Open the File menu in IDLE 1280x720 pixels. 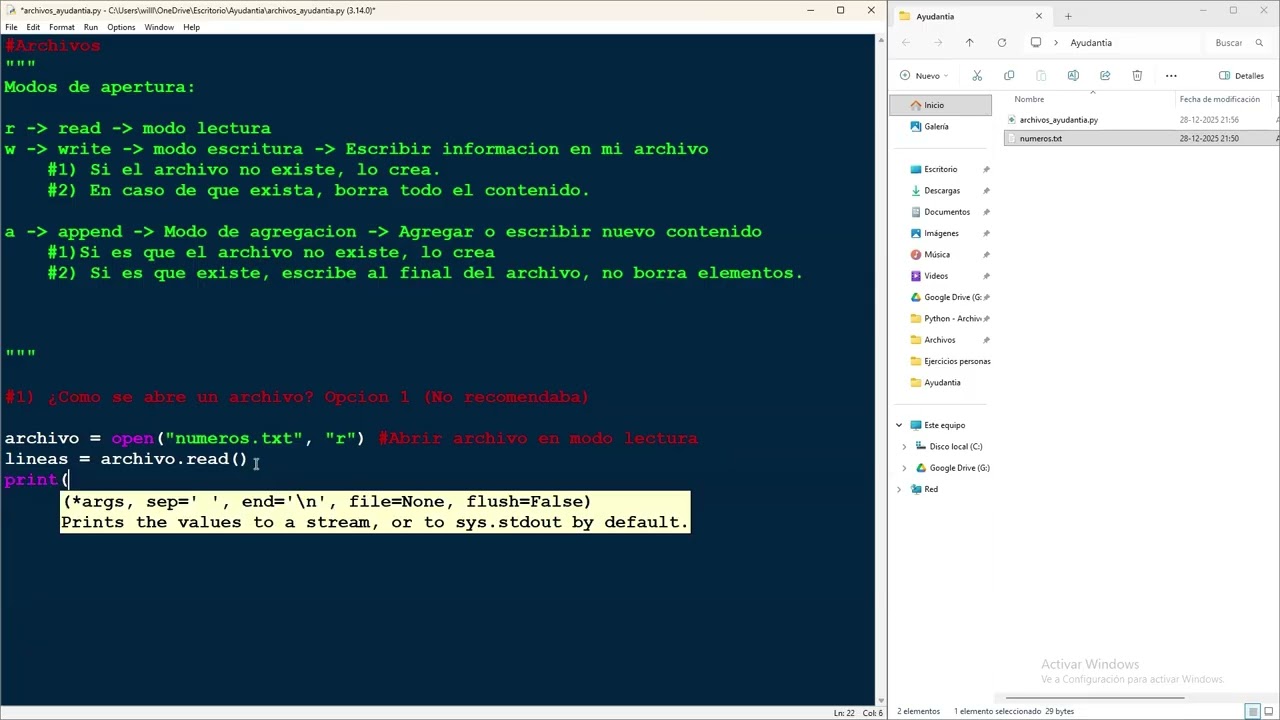[11, 27]
